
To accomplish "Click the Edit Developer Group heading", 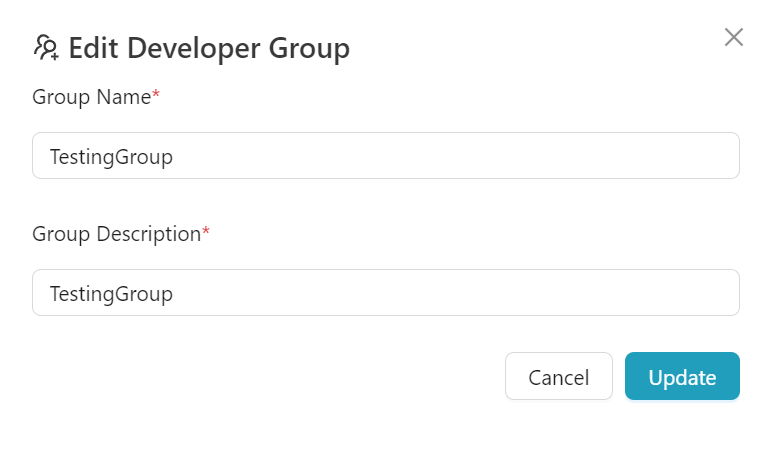I will (209, 48).
